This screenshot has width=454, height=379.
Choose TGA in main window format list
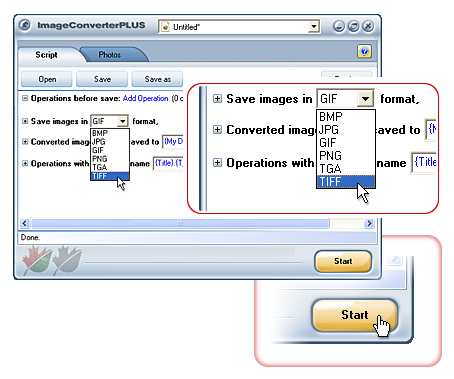coord(110,167)
